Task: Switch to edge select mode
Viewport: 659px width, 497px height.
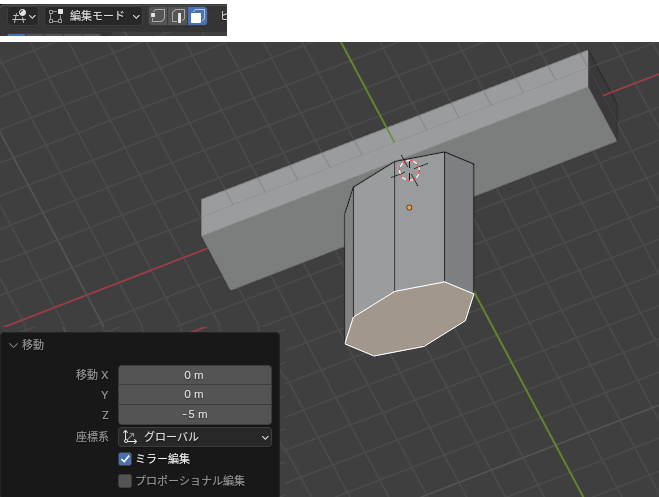Action: point(178,16)
